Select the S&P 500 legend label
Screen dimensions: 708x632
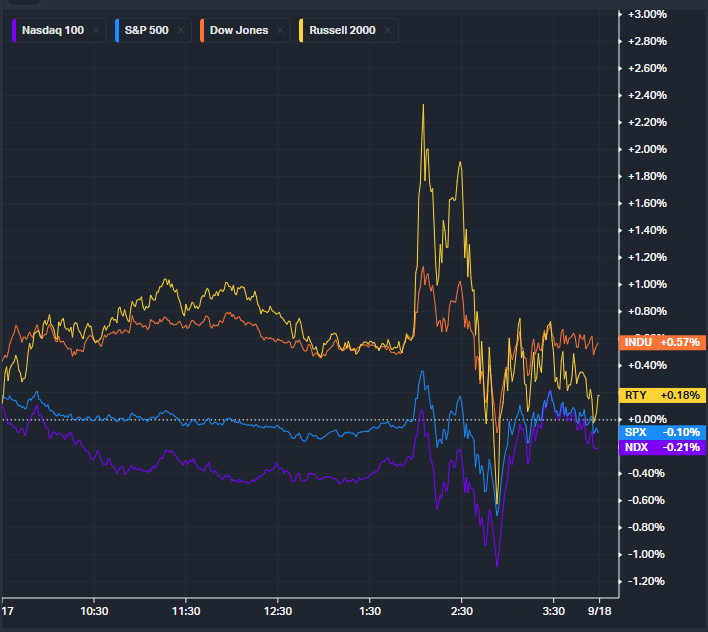pyautogui.click(x=147, y=30)
